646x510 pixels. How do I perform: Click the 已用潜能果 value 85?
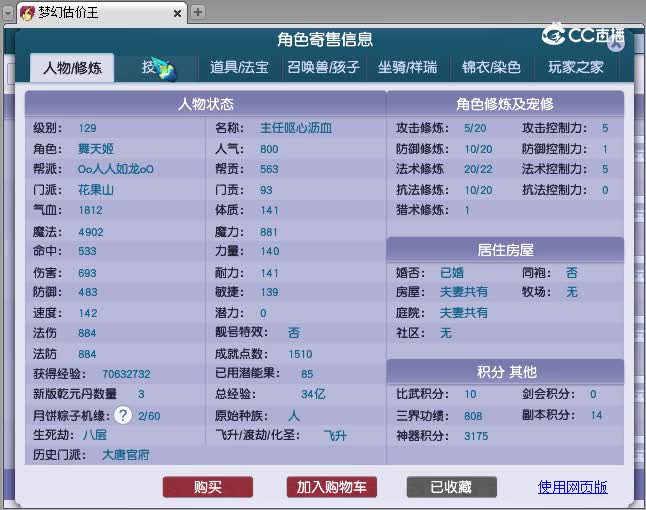click(307, 374)
